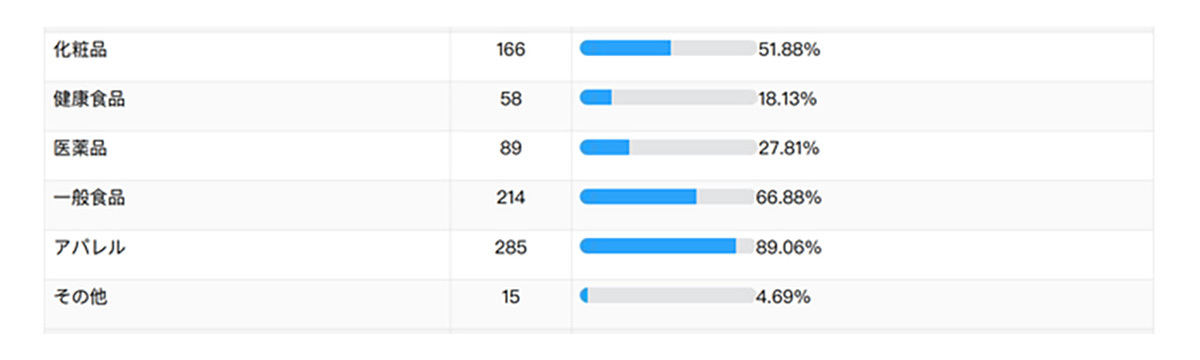1200x360 pixels.
Task: Click the 化粧品 row label
Action: point(80,49)
